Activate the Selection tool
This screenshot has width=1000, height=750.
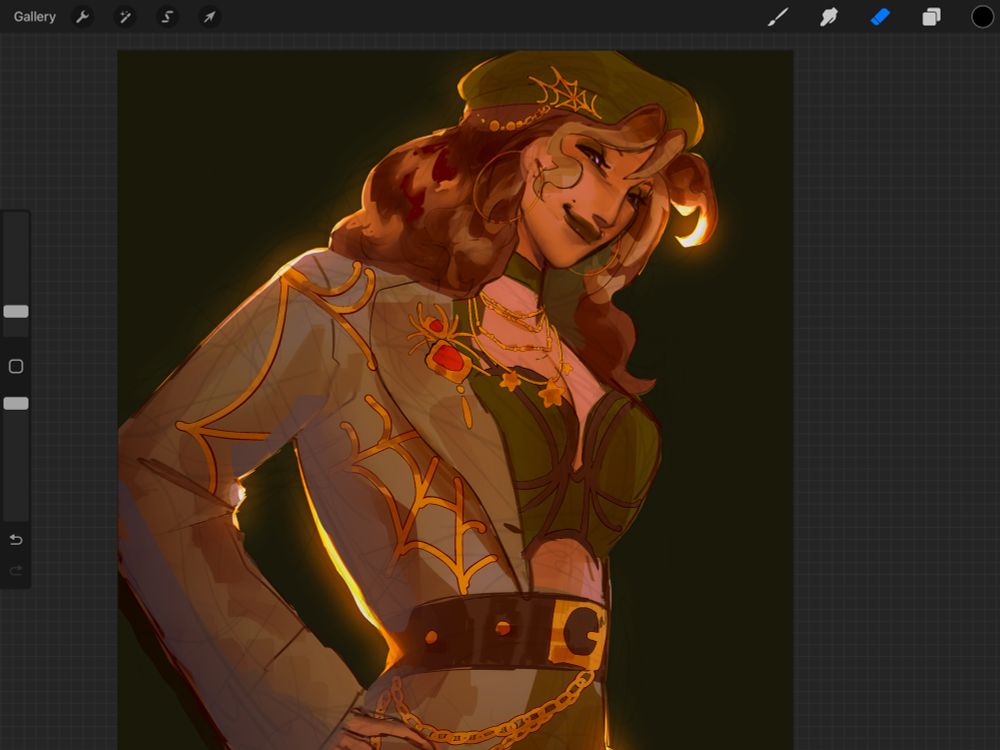click(x=167, y=17)
